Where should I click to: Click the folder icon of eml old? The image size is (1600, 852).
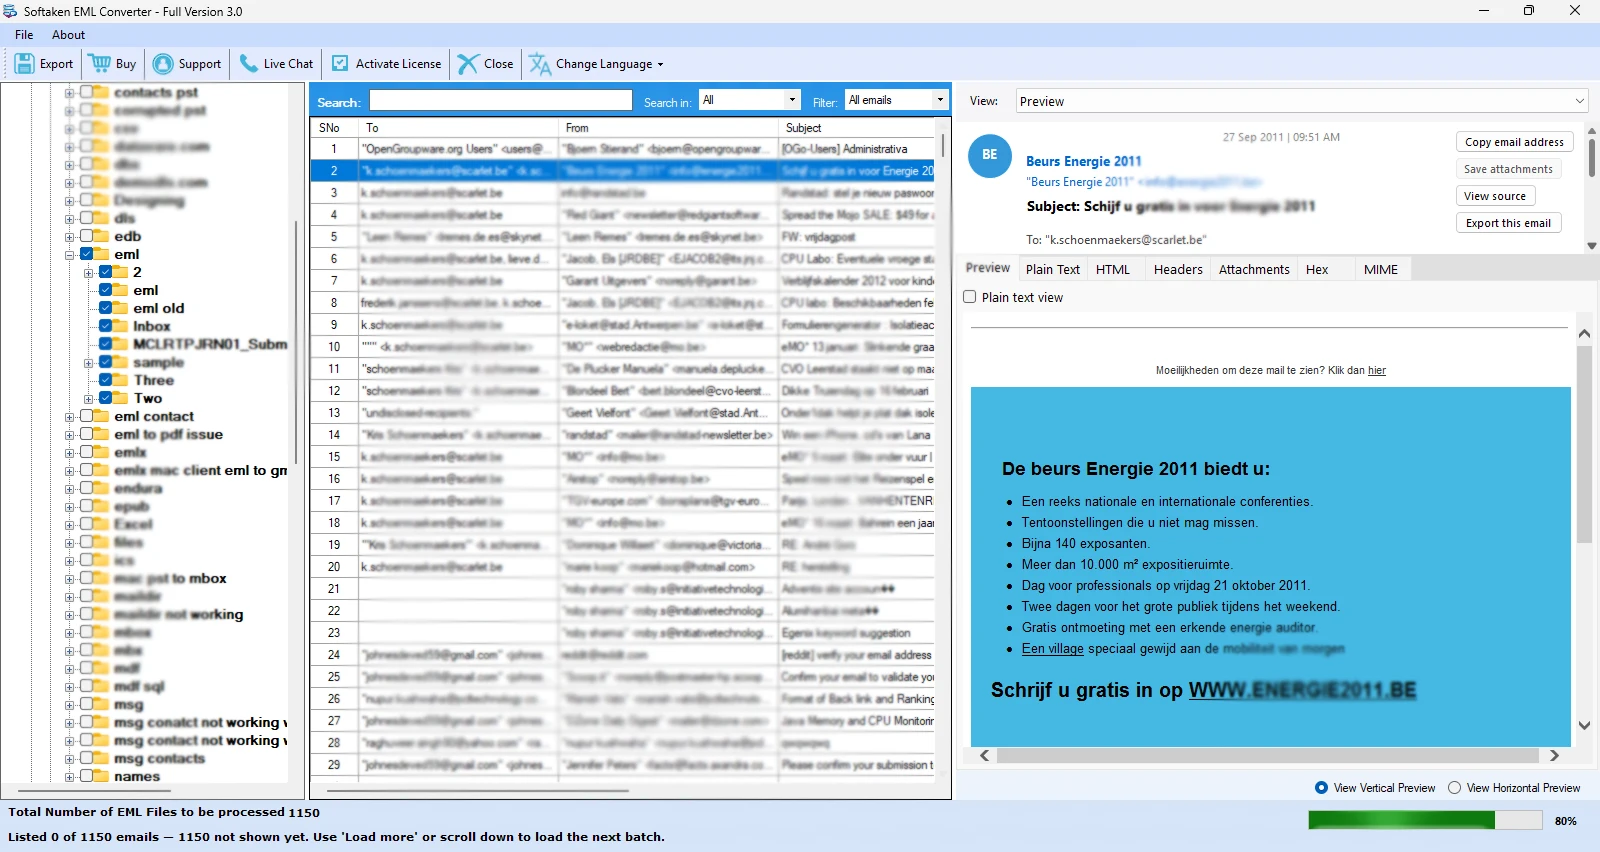click(x=120, y=308)
